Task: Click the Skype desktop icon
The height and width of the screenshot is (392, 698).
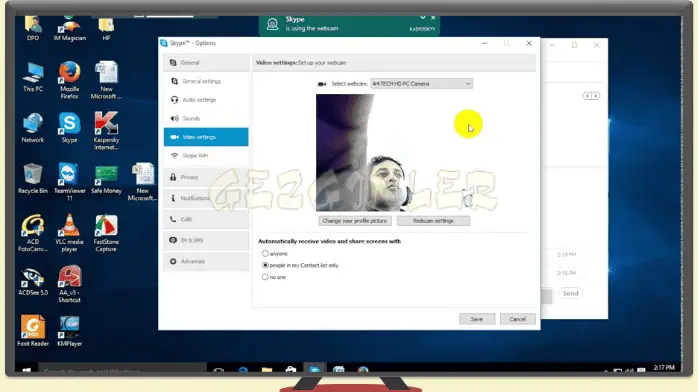Action: pyautogui.click(x=69, y=128)
